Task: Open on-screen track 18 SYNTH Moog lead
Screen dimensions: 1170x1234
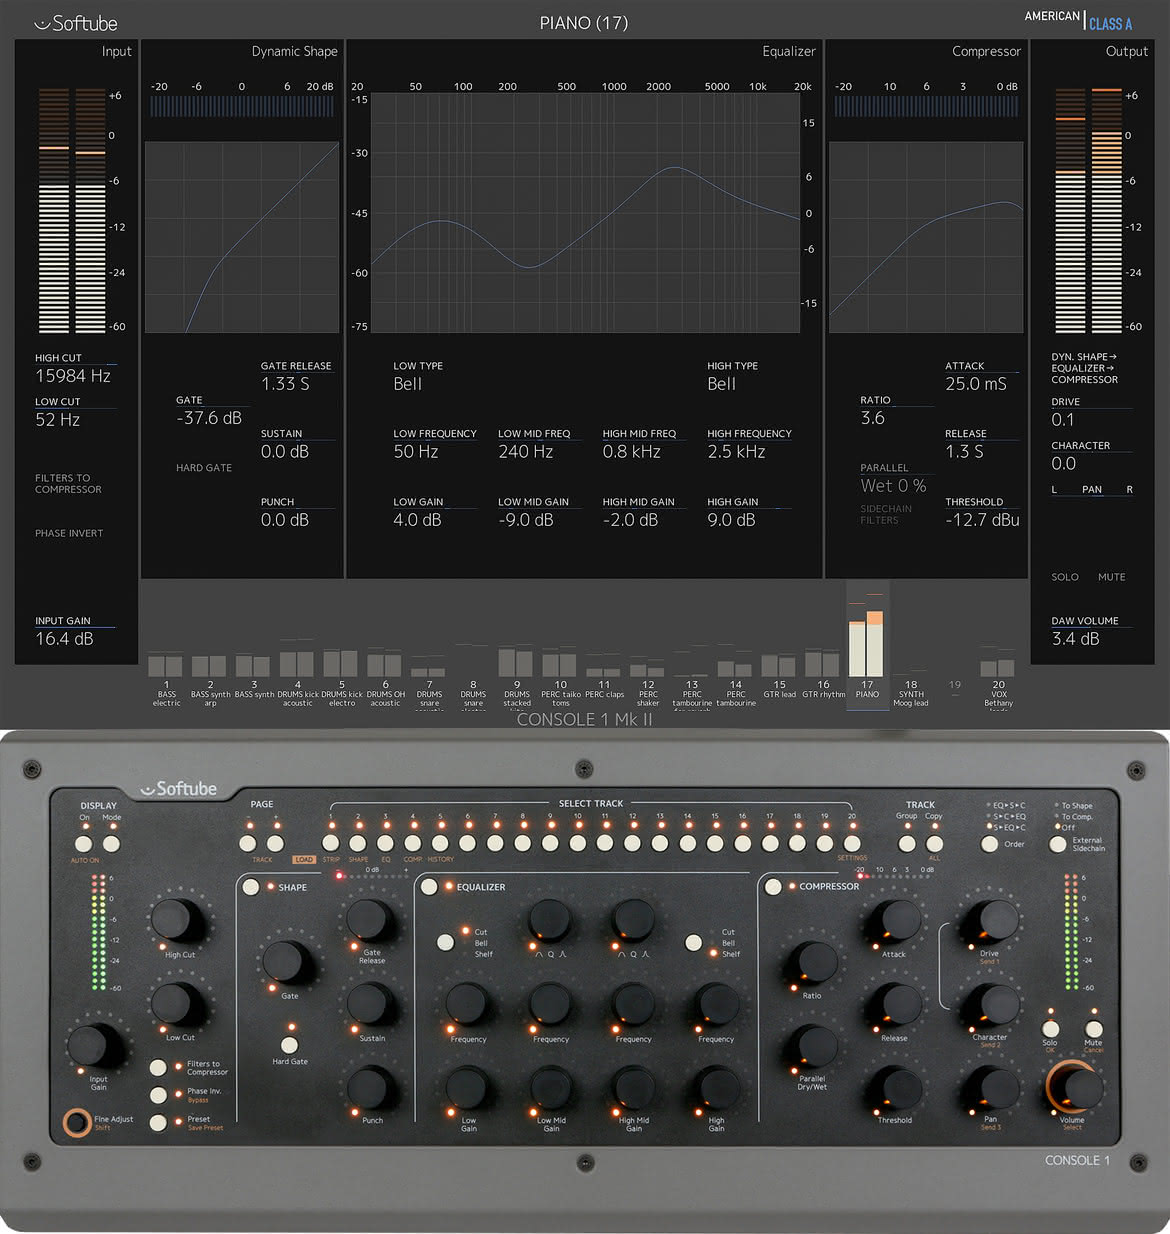Action: tap(910, 690)
